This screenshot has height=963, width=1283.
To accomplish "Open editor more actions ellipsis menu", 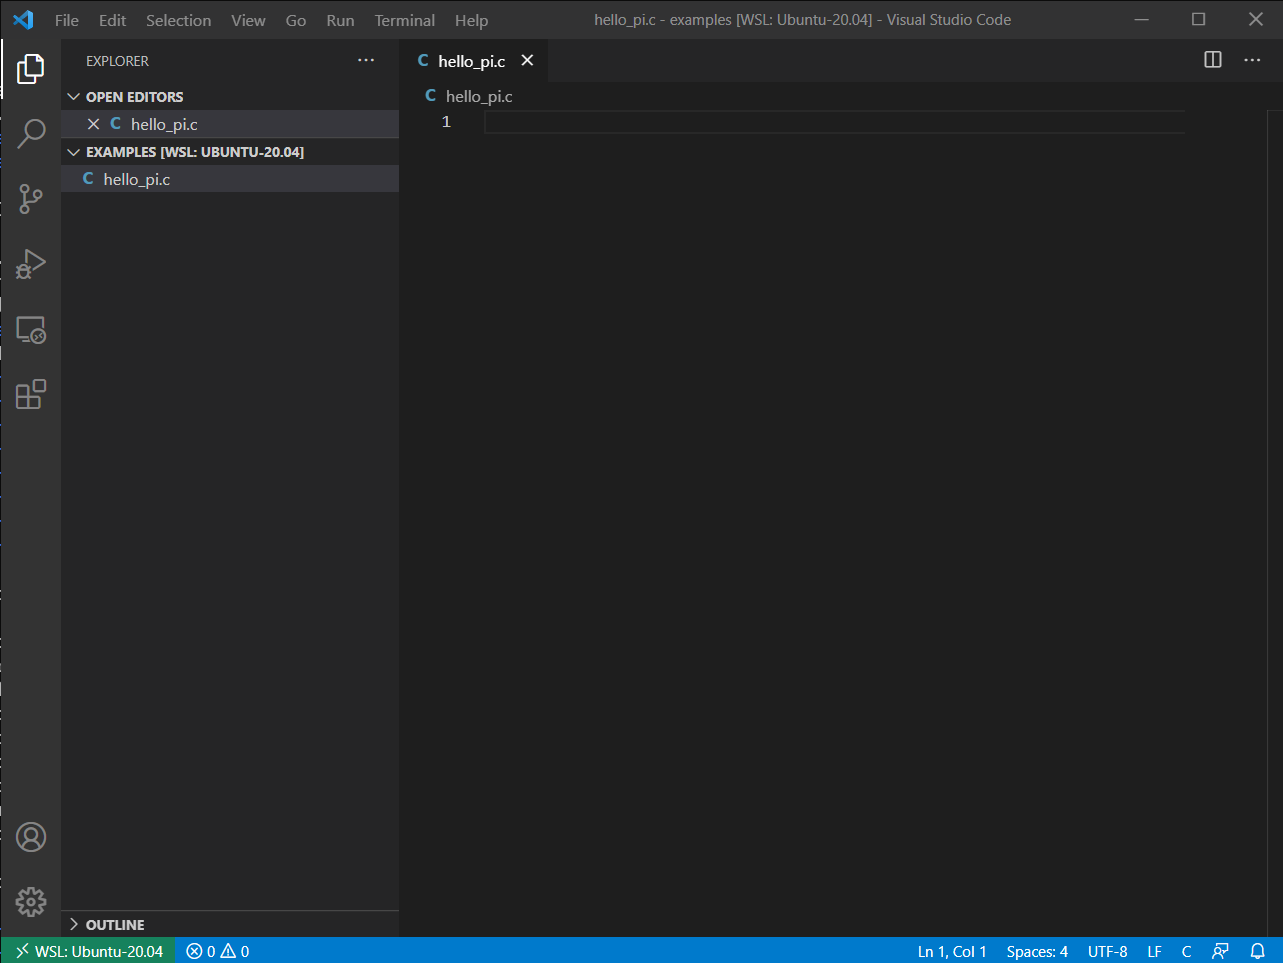I will point(1252,60).
